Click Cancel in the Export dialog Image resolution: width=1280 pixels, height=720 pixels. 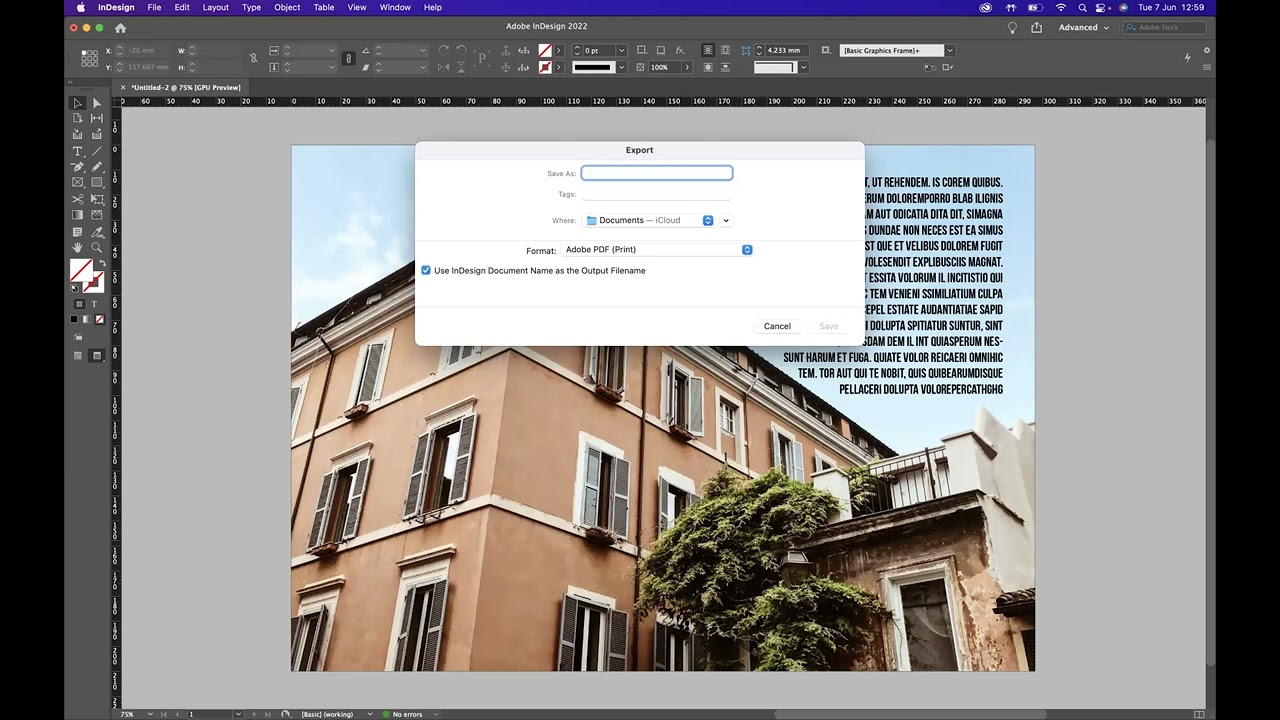click(777, 326)
